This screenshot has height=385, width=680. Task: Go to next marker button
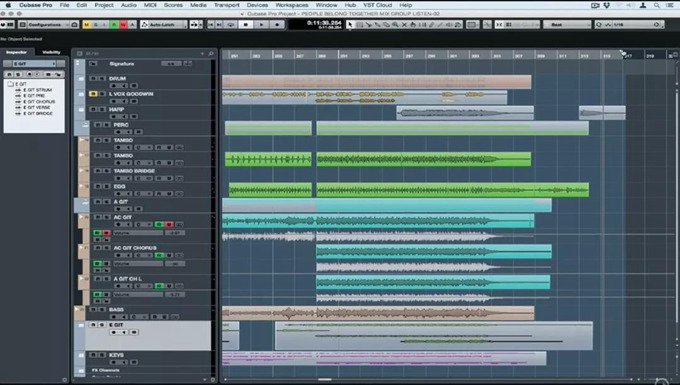[219, 25]
